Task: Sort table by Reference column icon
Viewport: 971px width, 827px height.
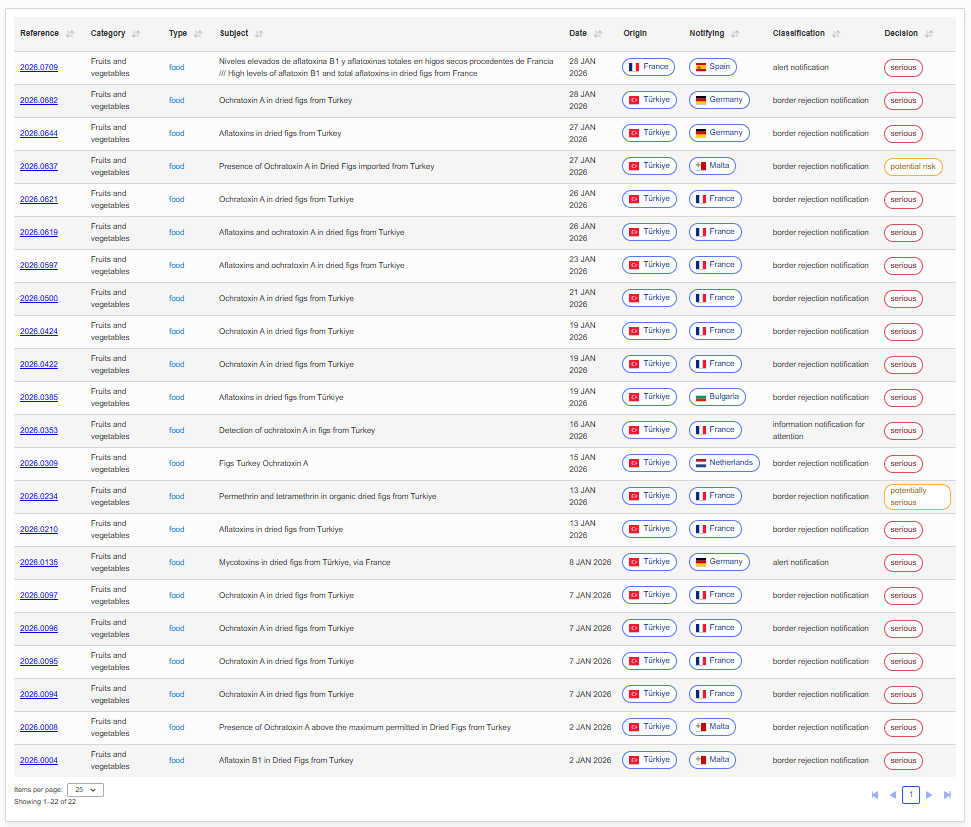Action: [70, 34]
